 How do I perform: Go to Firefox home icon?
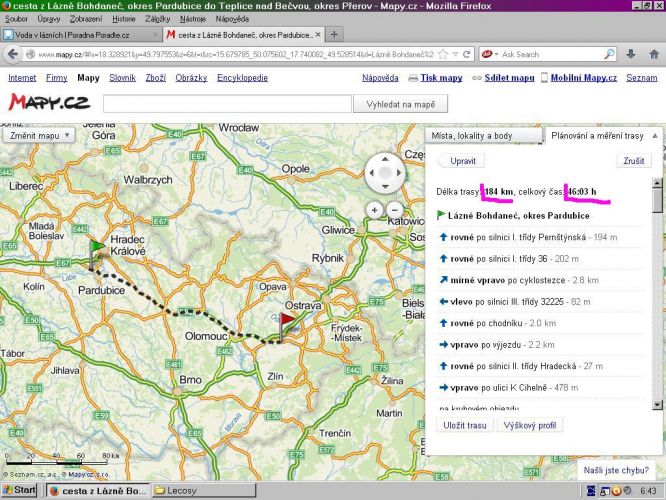click(654, 54)
